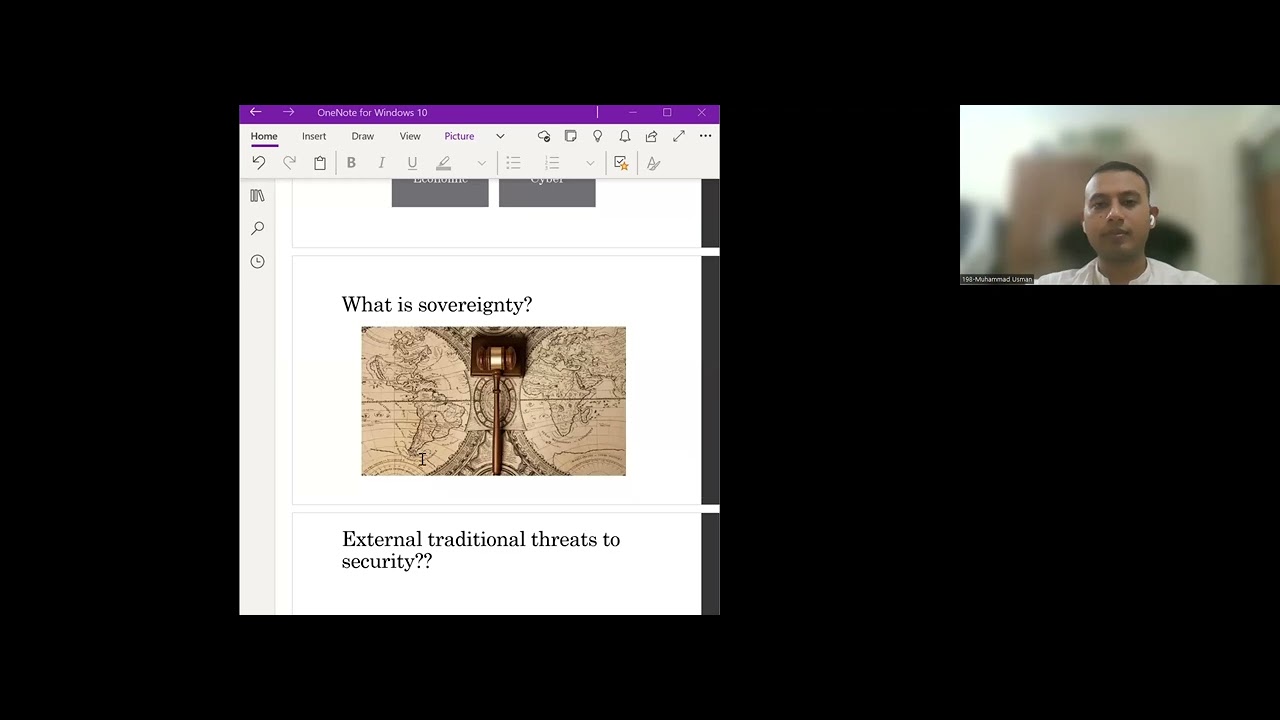Image resolution: width=1280 pixels, height=720 pixels.
Task: Check the cloud sync status
Action: click(x=544, y=136)
